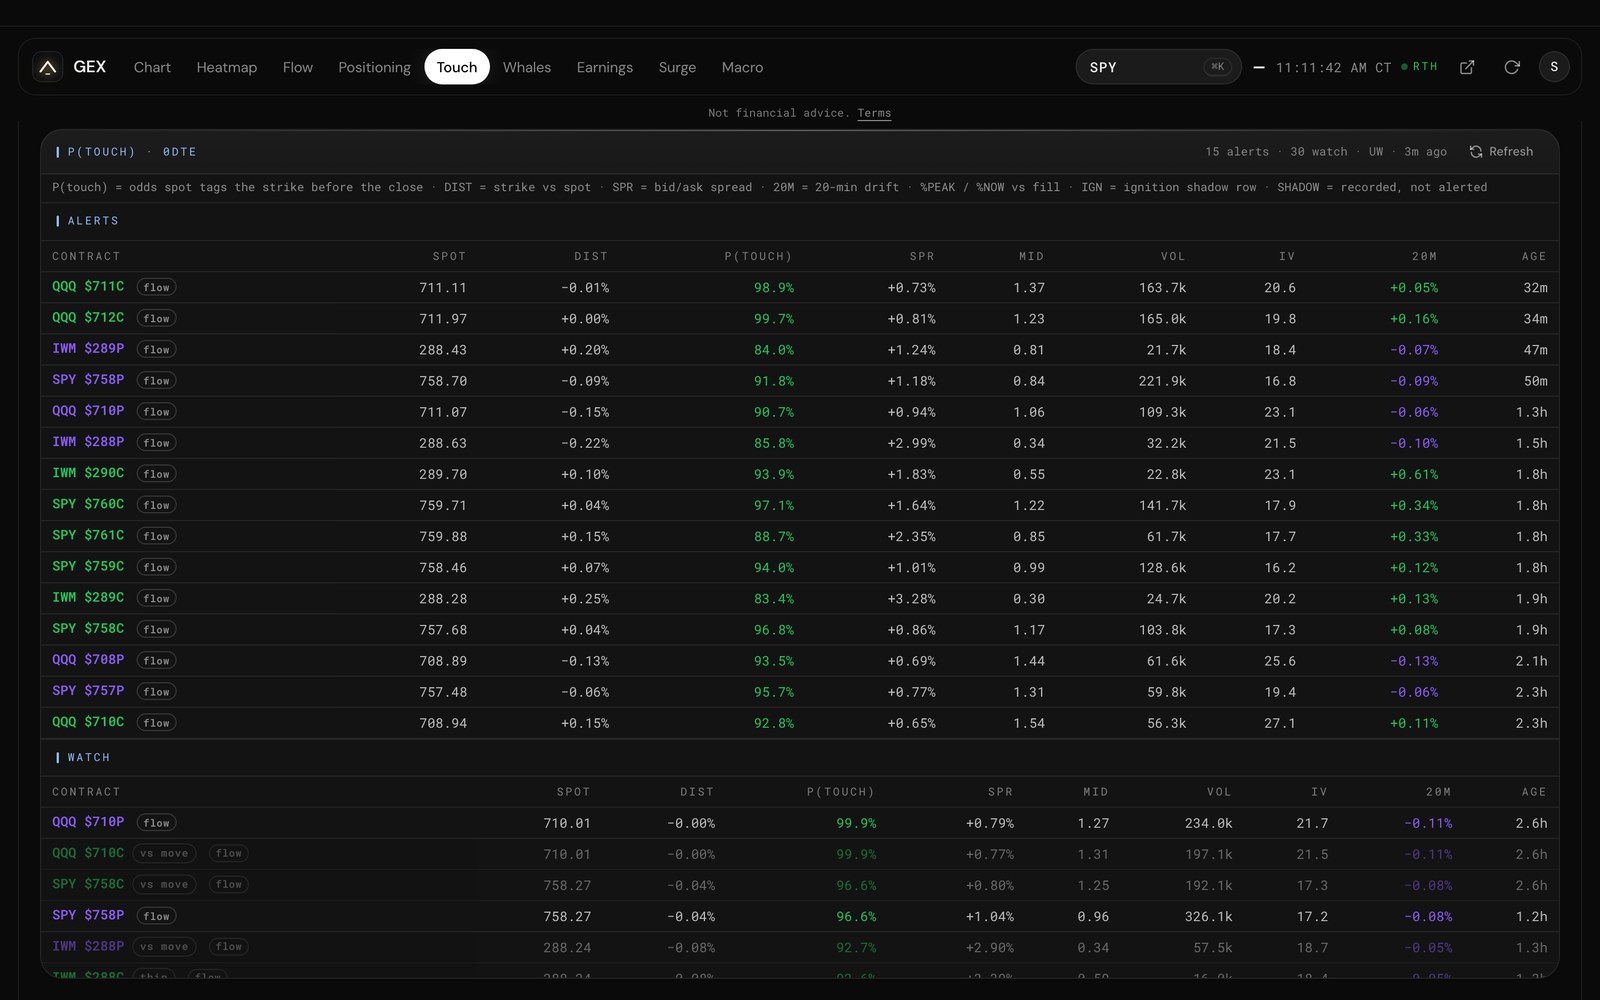Image resolution: width=1600 pixels, height=1000 pixels.
Task: Select the IWM $290C contract
Action: click(x=88, y=472)
